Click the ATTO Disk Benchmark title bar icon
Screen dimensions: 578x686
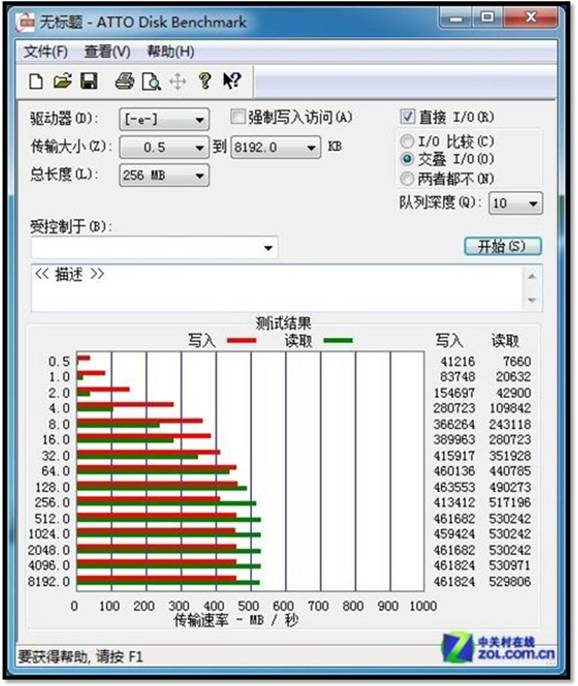coord(25,22)
